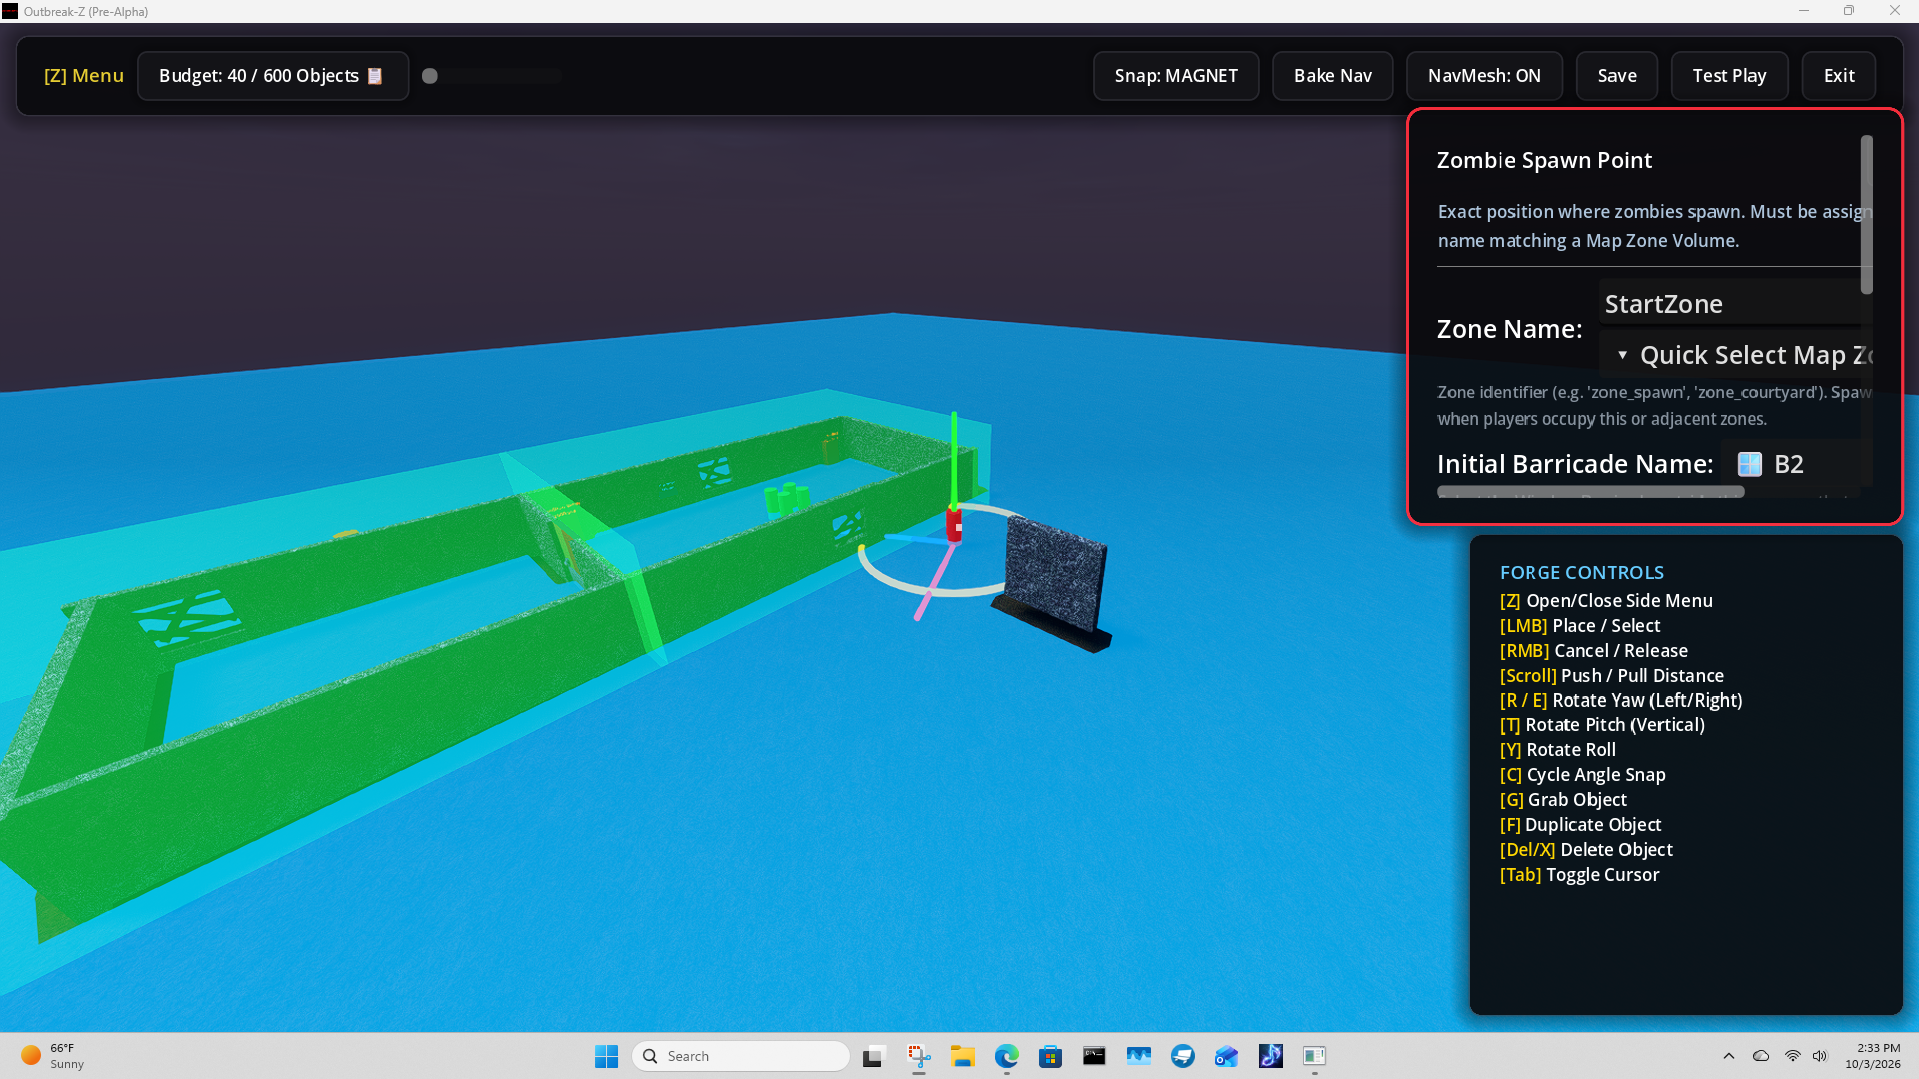This screenshot has width=1919, height=1079.
Task: Click the properties panel horizontal scrollbar
Action: coord(1590,492)
